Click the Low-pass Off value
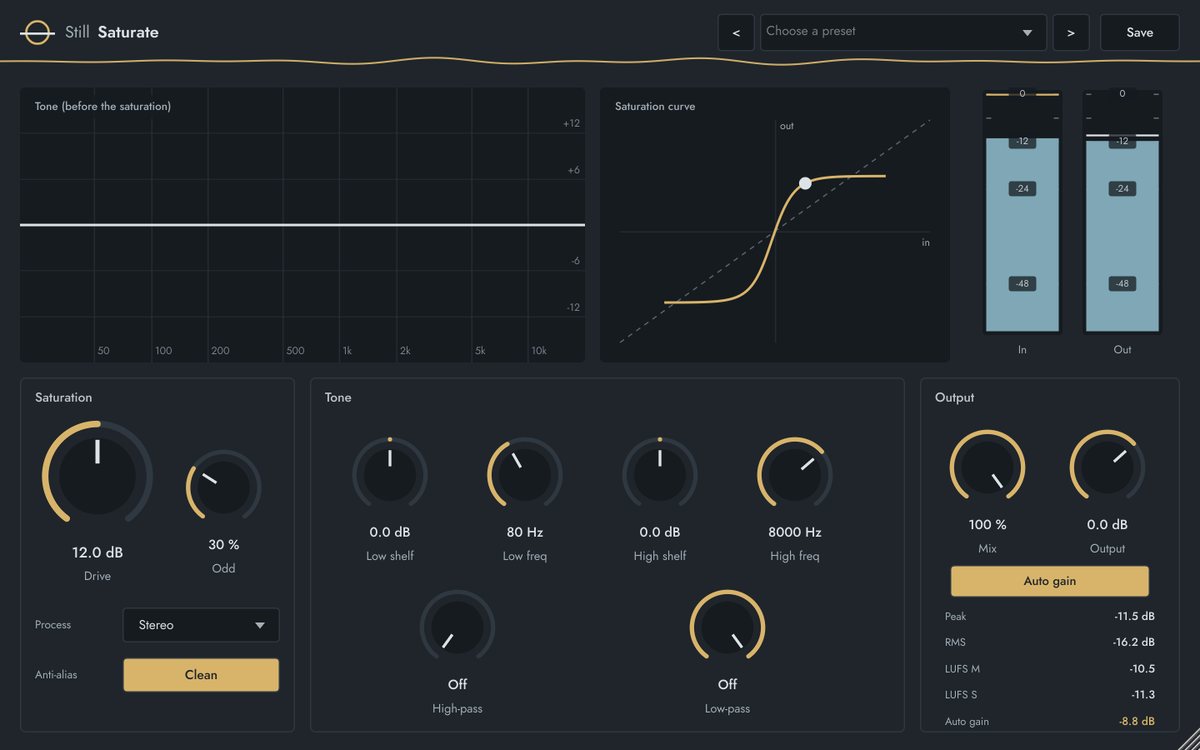The height and width of the screenshot is (750, 1200). [727, 685]
